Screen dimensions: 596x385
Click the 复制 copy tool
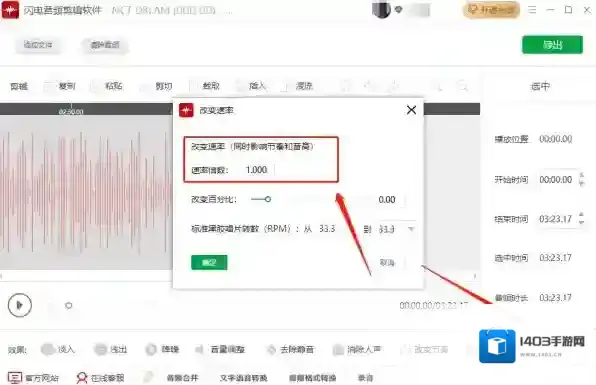pyautogui.click(x=60, y=86)
